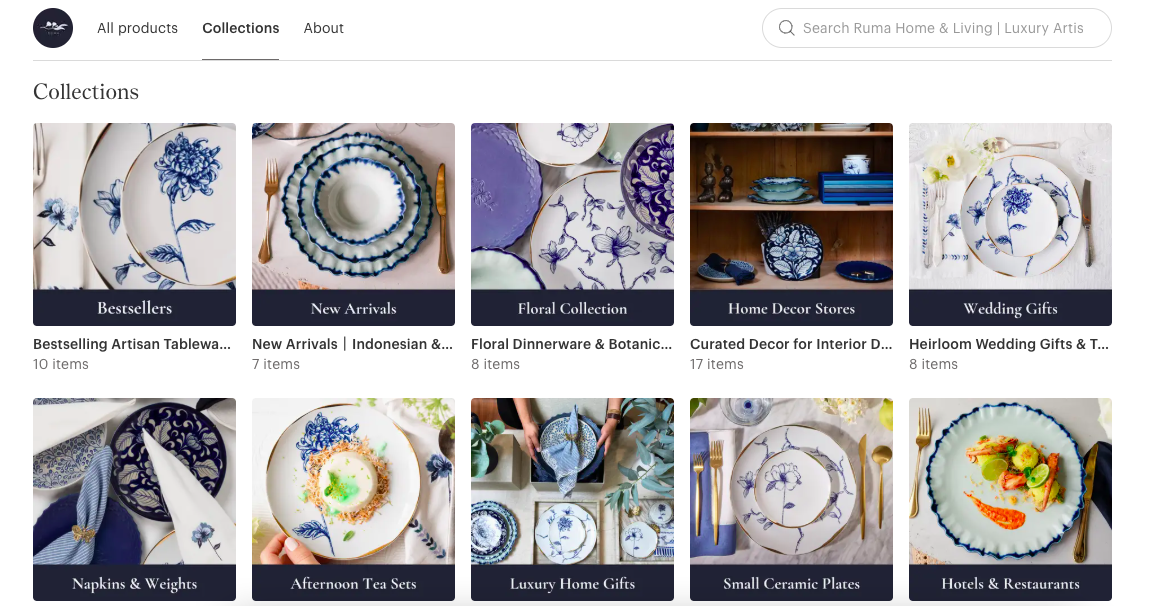Open the Luxury Home Gifts collection
This screenshot has height=606, width=1149.
pos(572,499)
